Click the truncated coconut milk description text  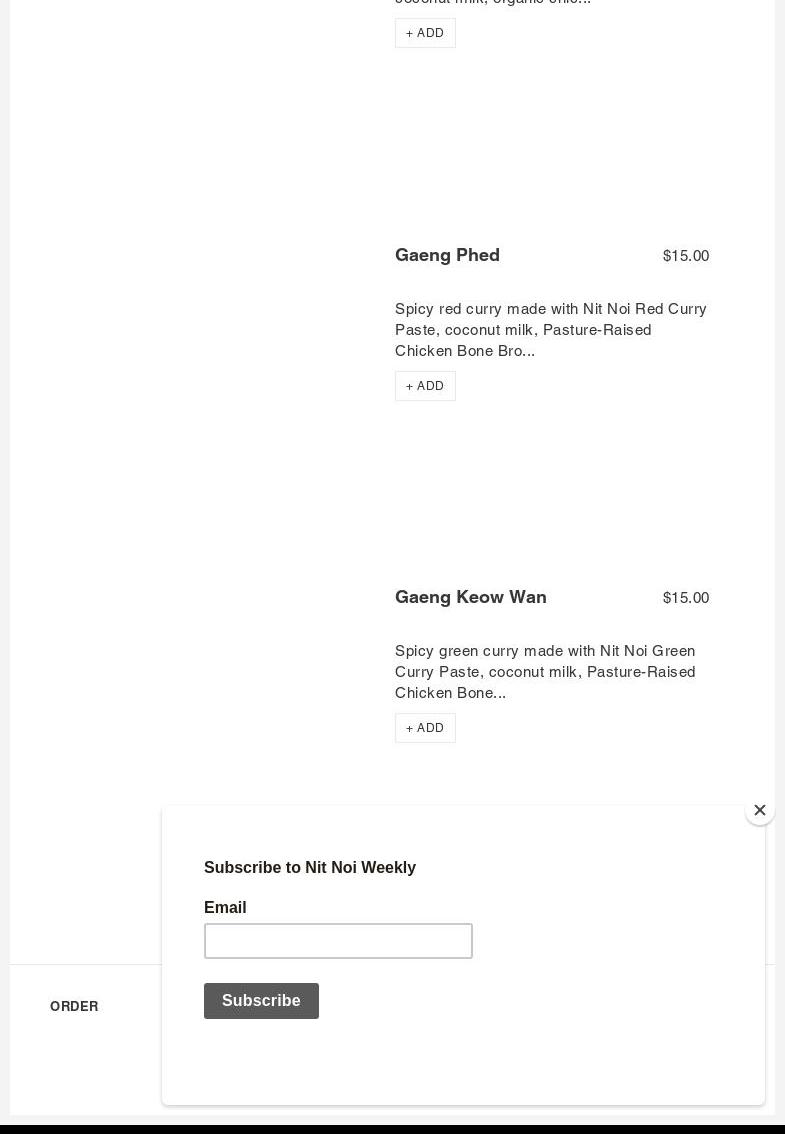(492, 2)
